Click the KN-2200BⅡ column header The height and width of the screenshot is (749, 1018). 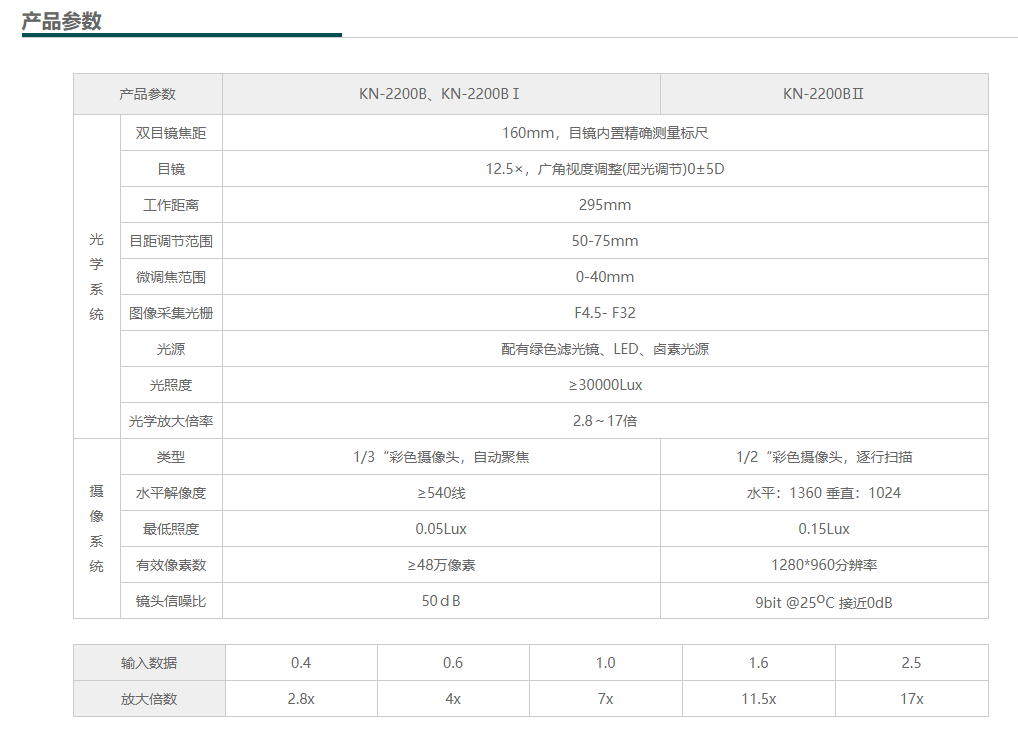pos(823,94)
